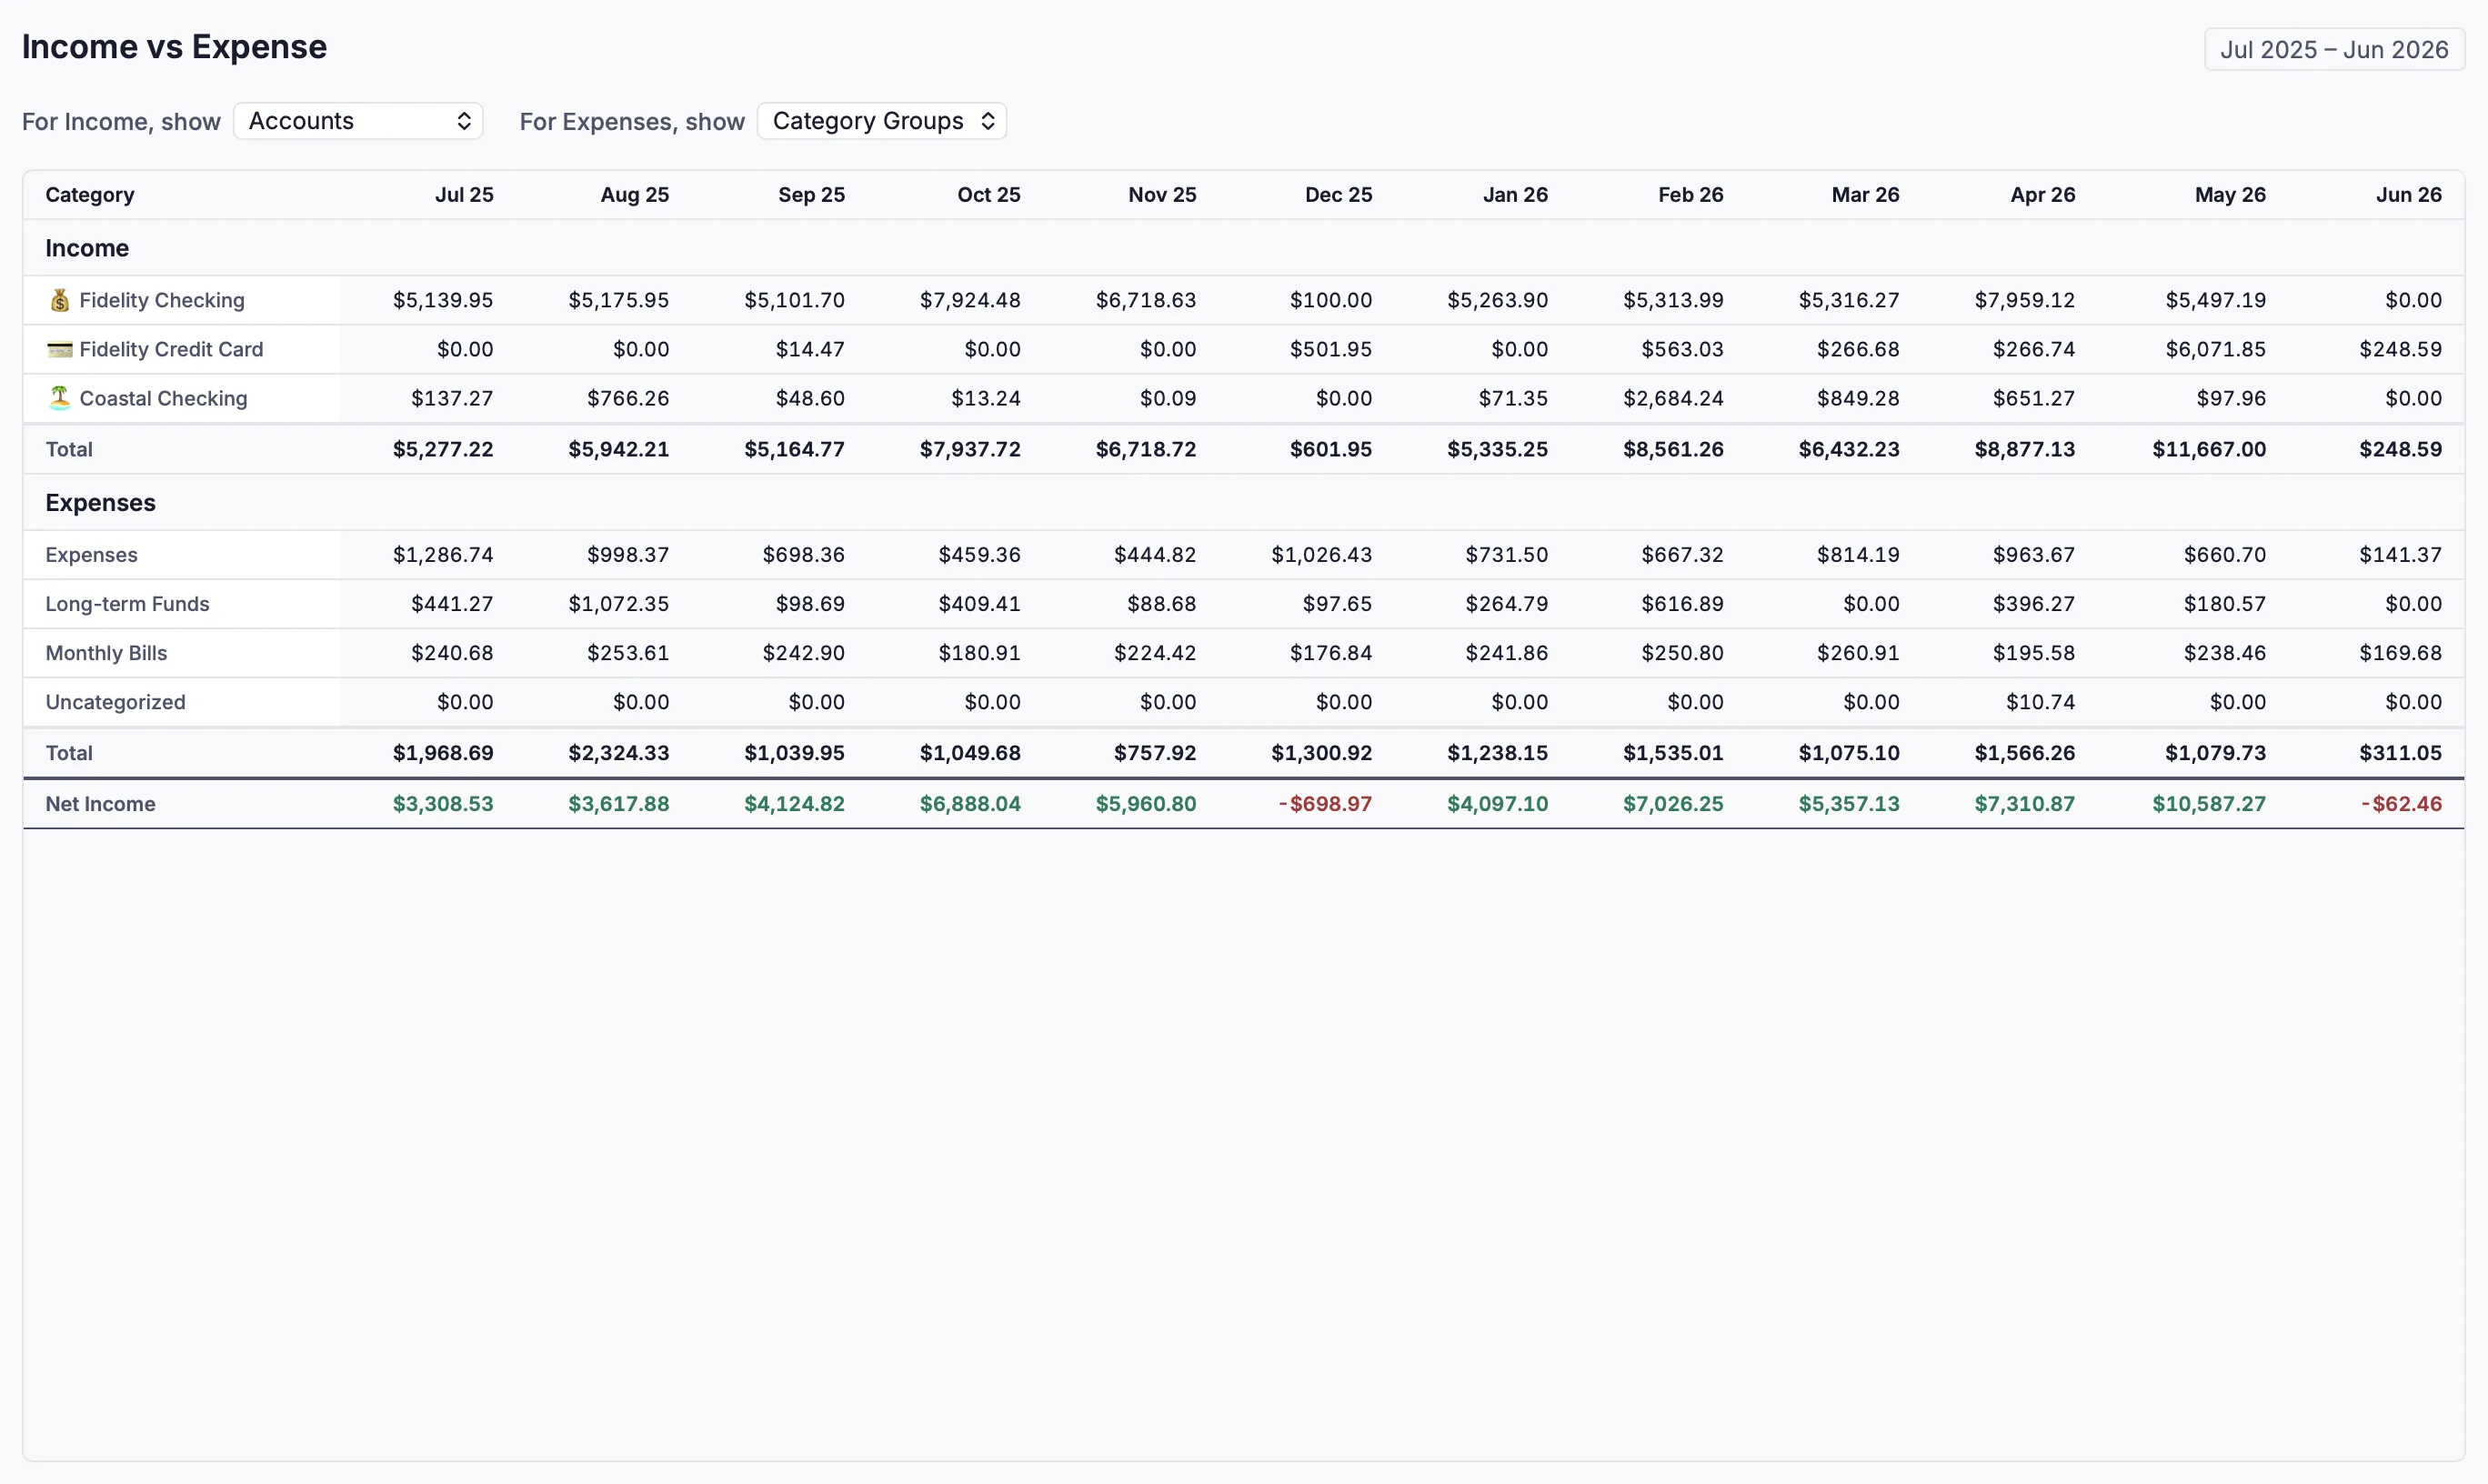Viewport: 2488px width, 1484px height.
Task: Click Uncategorized value $10.74 for Apr 26
Action: click(x=2040, y=702)
